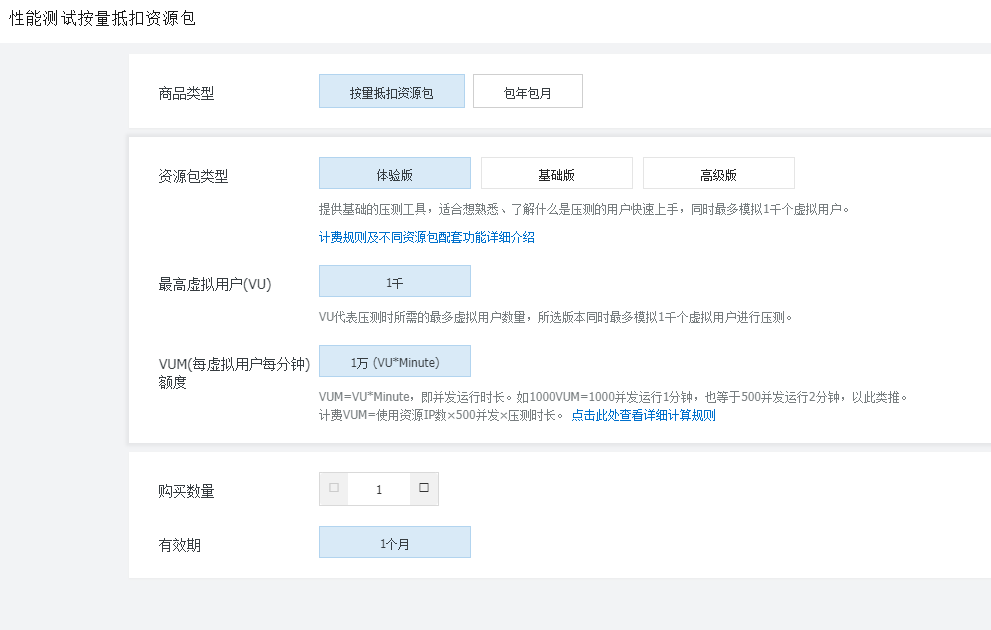Switch product type to 包年包月
The width and height of the screenshot is (991, 630).
tap(527, 92)
